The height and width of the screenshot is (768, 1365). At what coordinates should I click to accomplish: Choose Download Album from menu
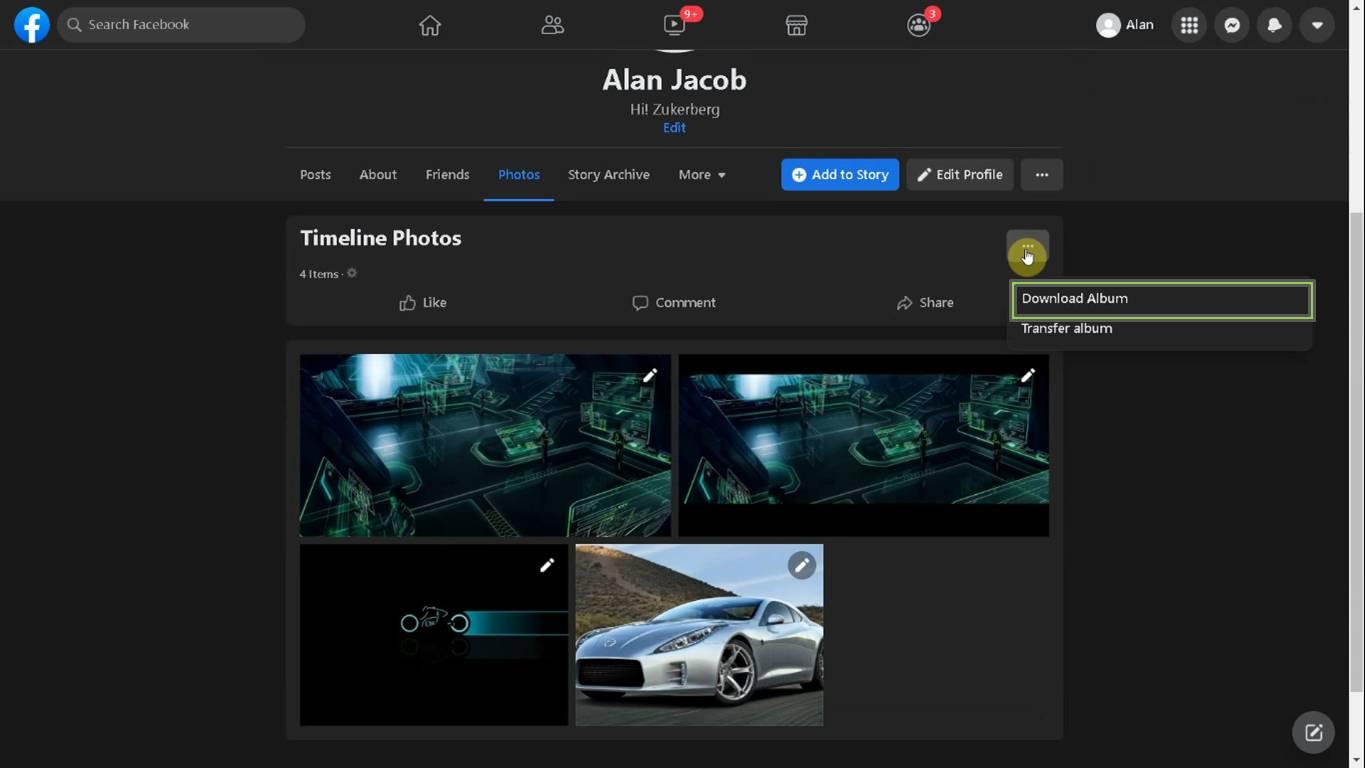click(1162, 299)
